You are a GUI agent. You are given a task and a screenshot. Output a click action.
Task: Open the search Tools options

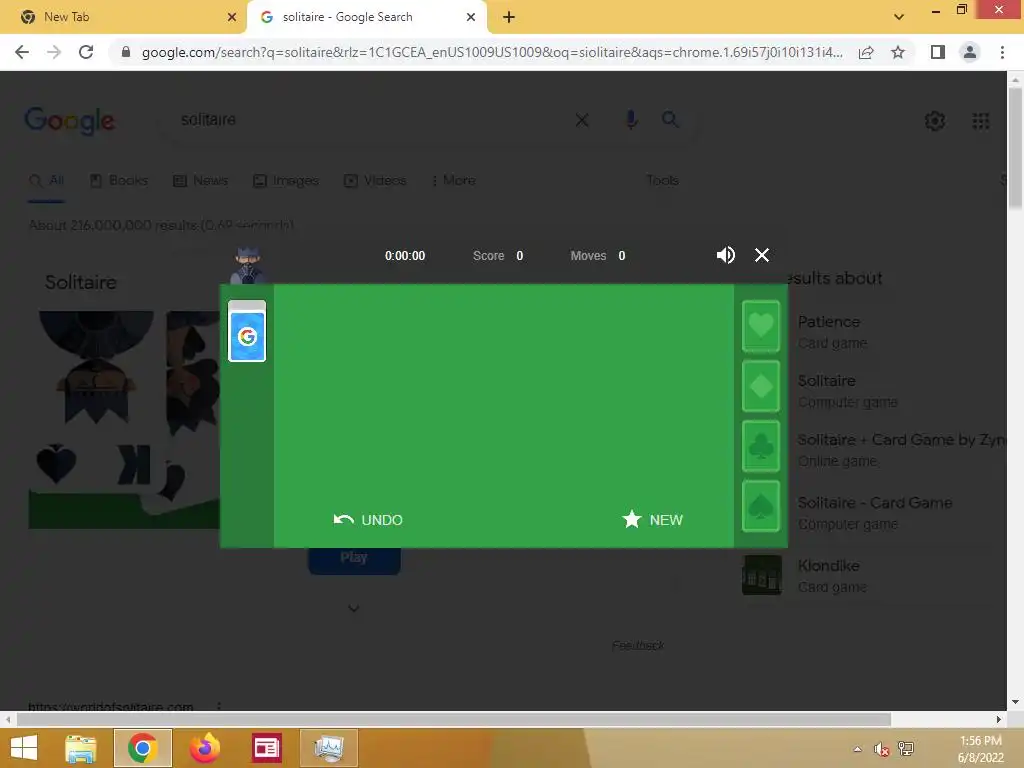click(662, 181)
